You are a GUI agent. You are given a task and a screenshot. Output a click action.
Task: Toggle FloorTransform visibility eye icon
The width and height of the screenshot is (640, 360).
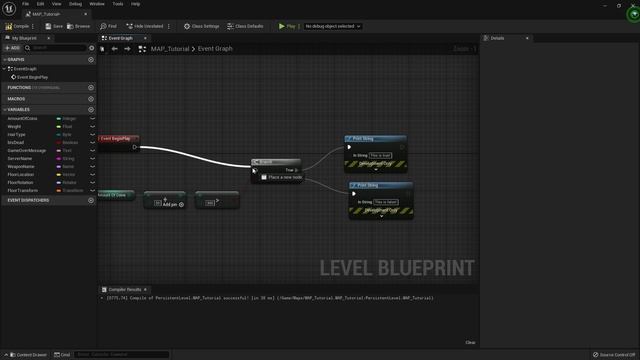coord(92,191)
